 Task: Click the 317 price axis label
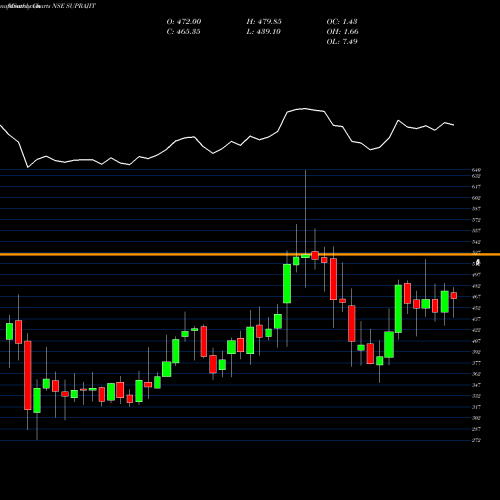(x=476, y=407)
